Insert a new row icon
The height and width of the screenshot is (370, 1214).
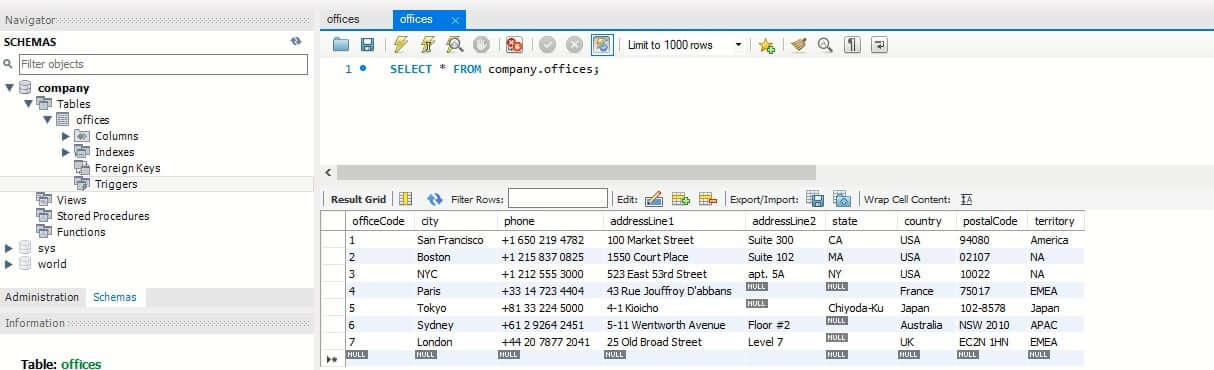pyautogui.click(x=682, y=199)
